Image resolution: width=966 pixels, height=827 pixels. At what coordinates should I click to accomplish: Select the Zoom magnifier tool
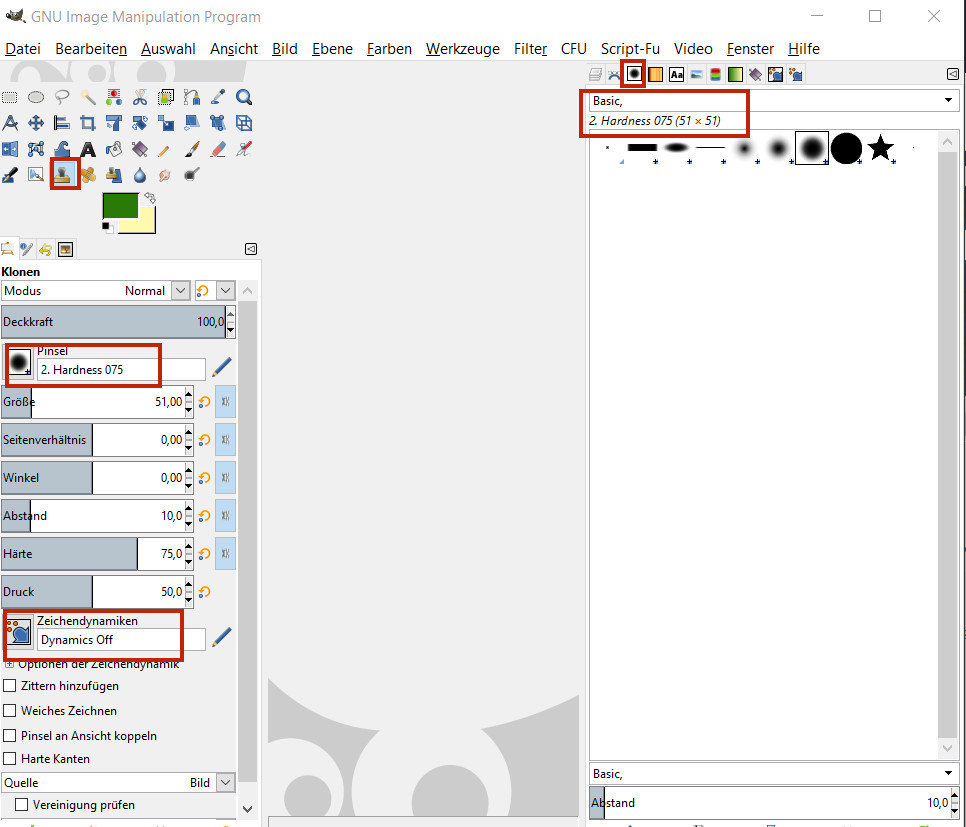[244, 97]
